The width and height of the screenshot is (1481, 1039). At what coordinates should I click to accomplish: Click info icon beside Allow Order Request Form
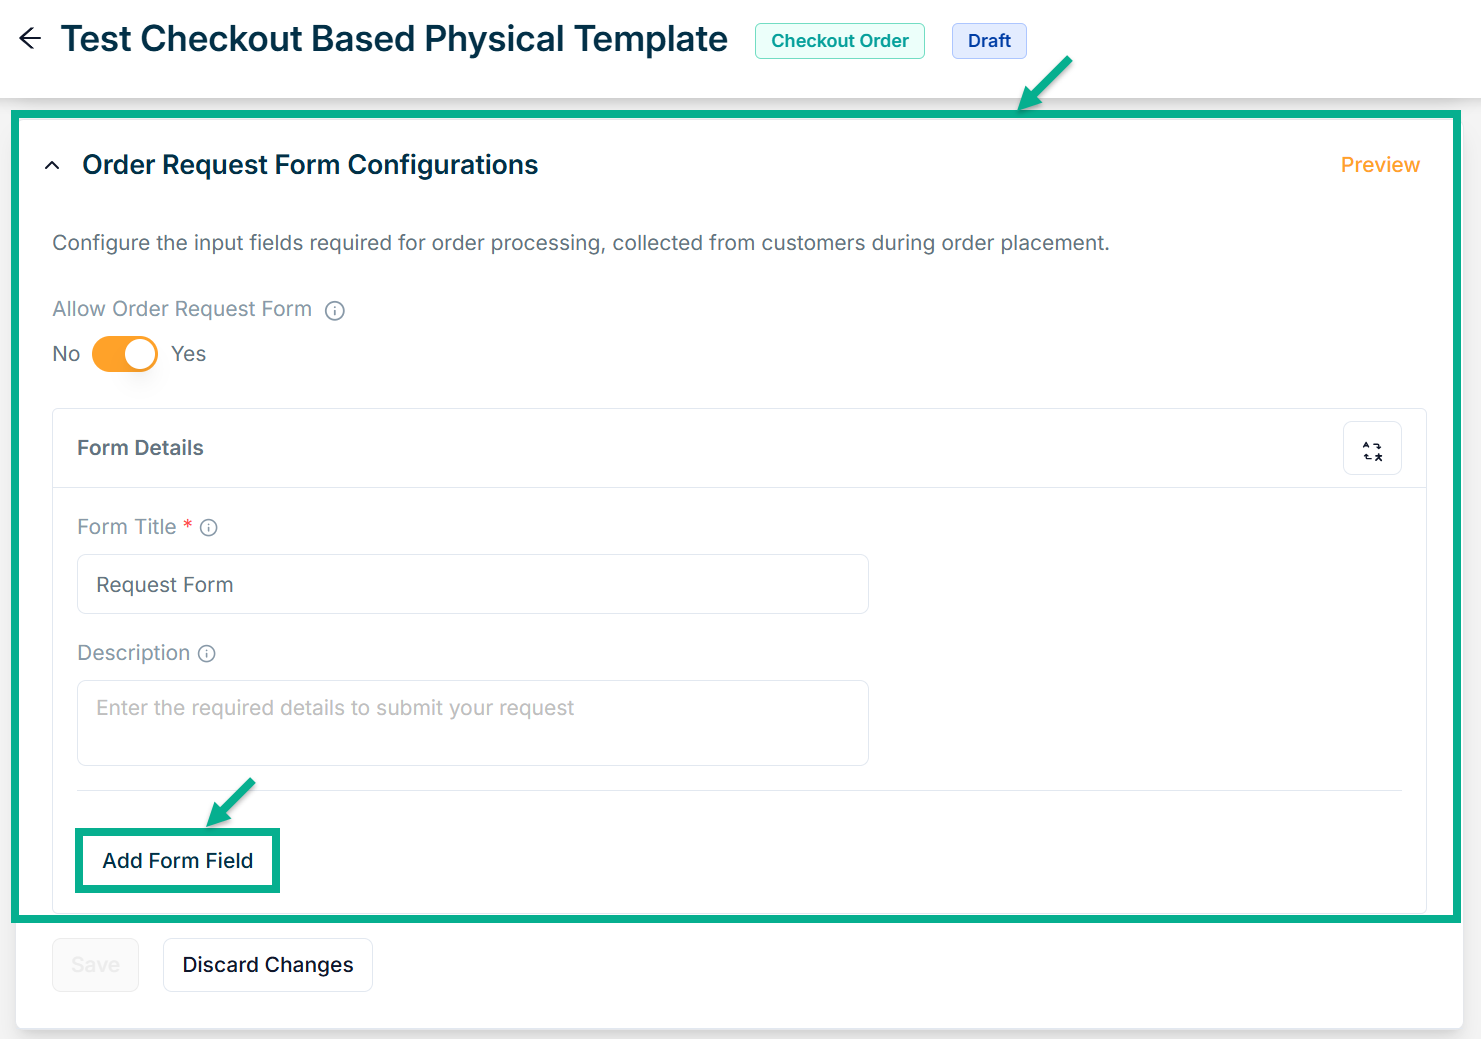coord(335,311)
